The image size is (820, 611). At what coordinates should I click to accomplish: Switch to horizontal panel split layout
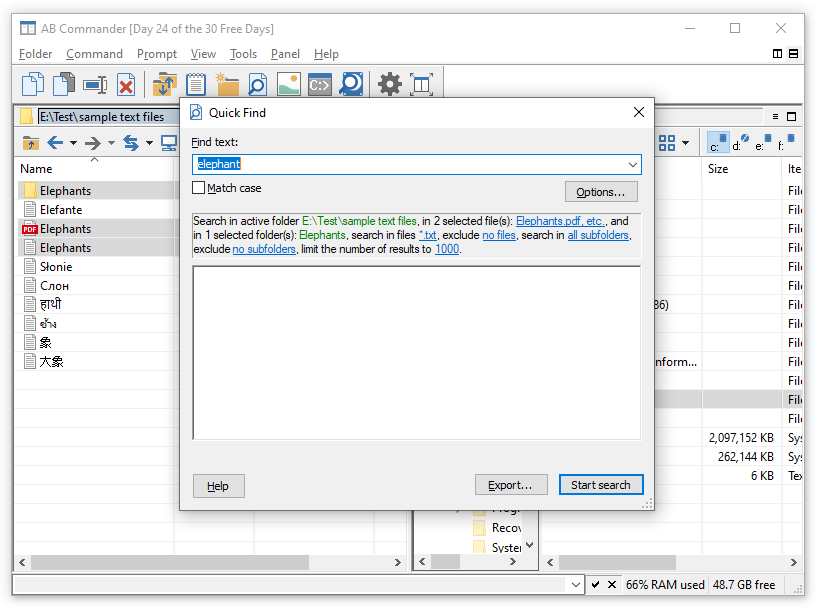pyautogui.click(x=793, y=53)
